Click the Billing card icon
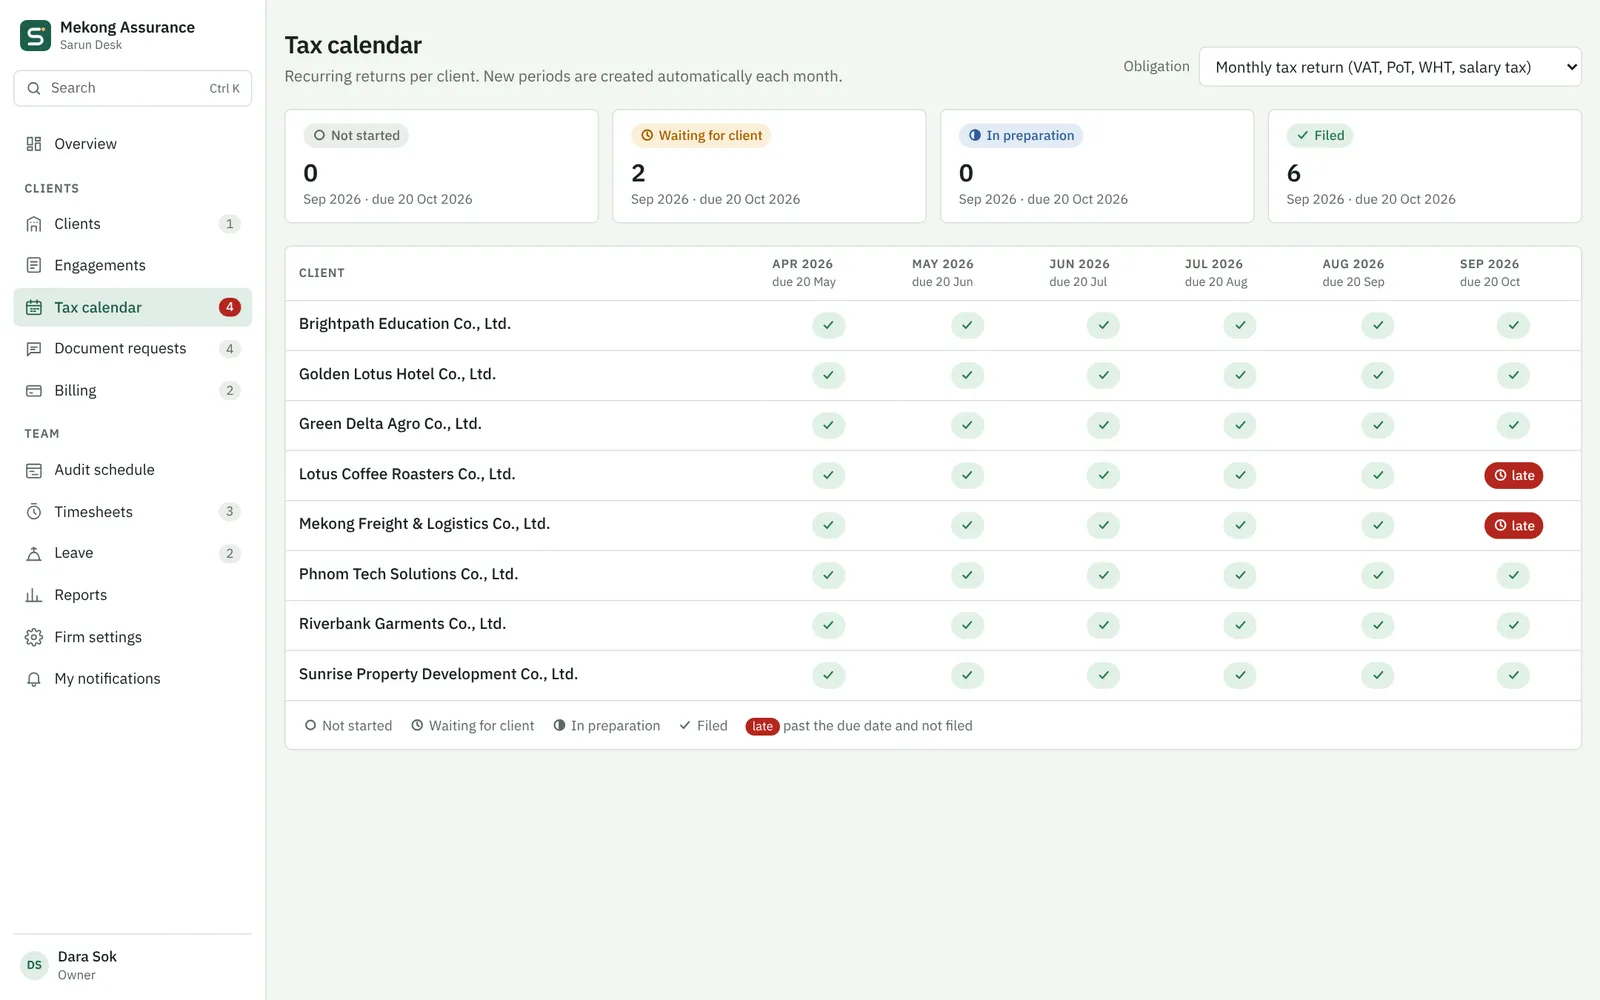The width and height of the screenshot is (1600, 1000). coord(34,391)
